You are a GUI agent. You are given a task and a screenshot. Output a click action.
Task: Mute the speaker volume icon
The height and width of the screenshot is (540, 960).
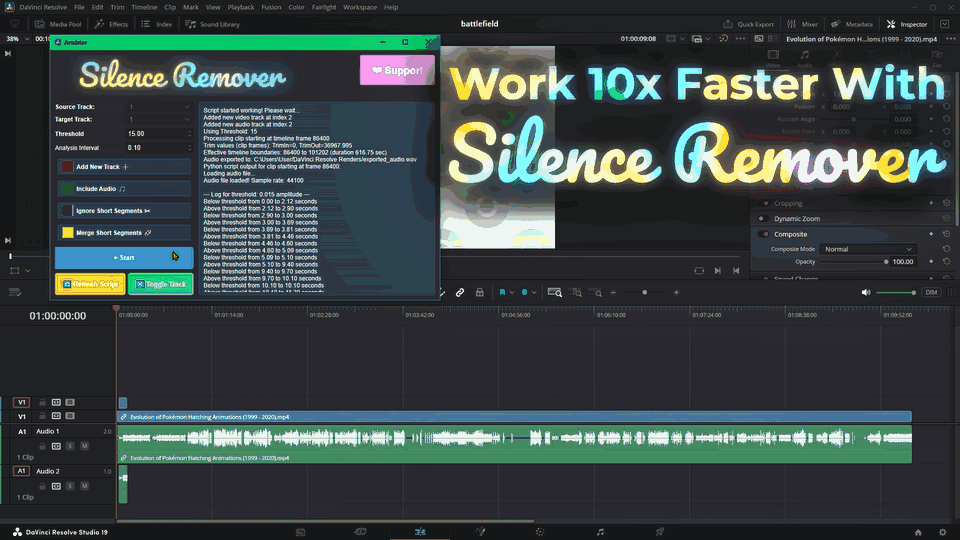click(x=866, y=293)
